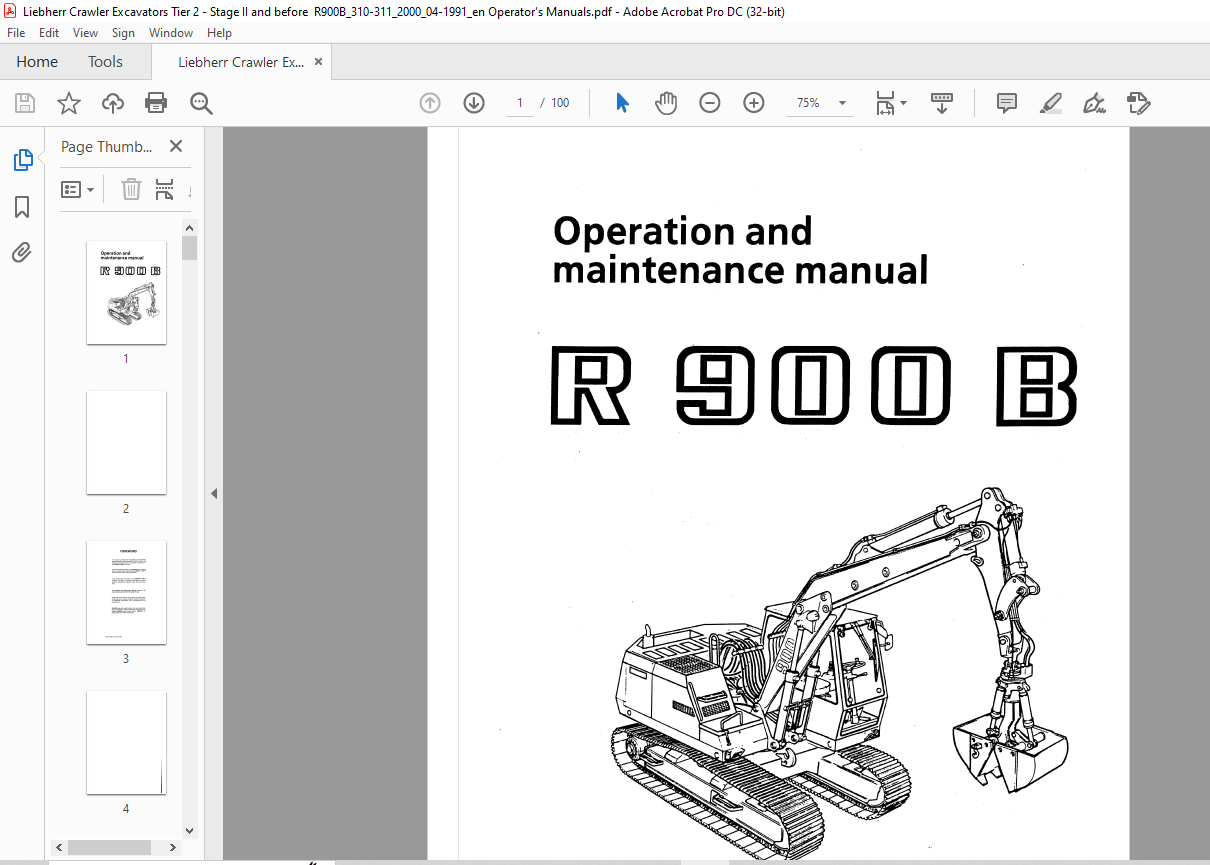1210x865 pixels.
Task: Click the "R 900 B" model title
Action: (813, 386)
